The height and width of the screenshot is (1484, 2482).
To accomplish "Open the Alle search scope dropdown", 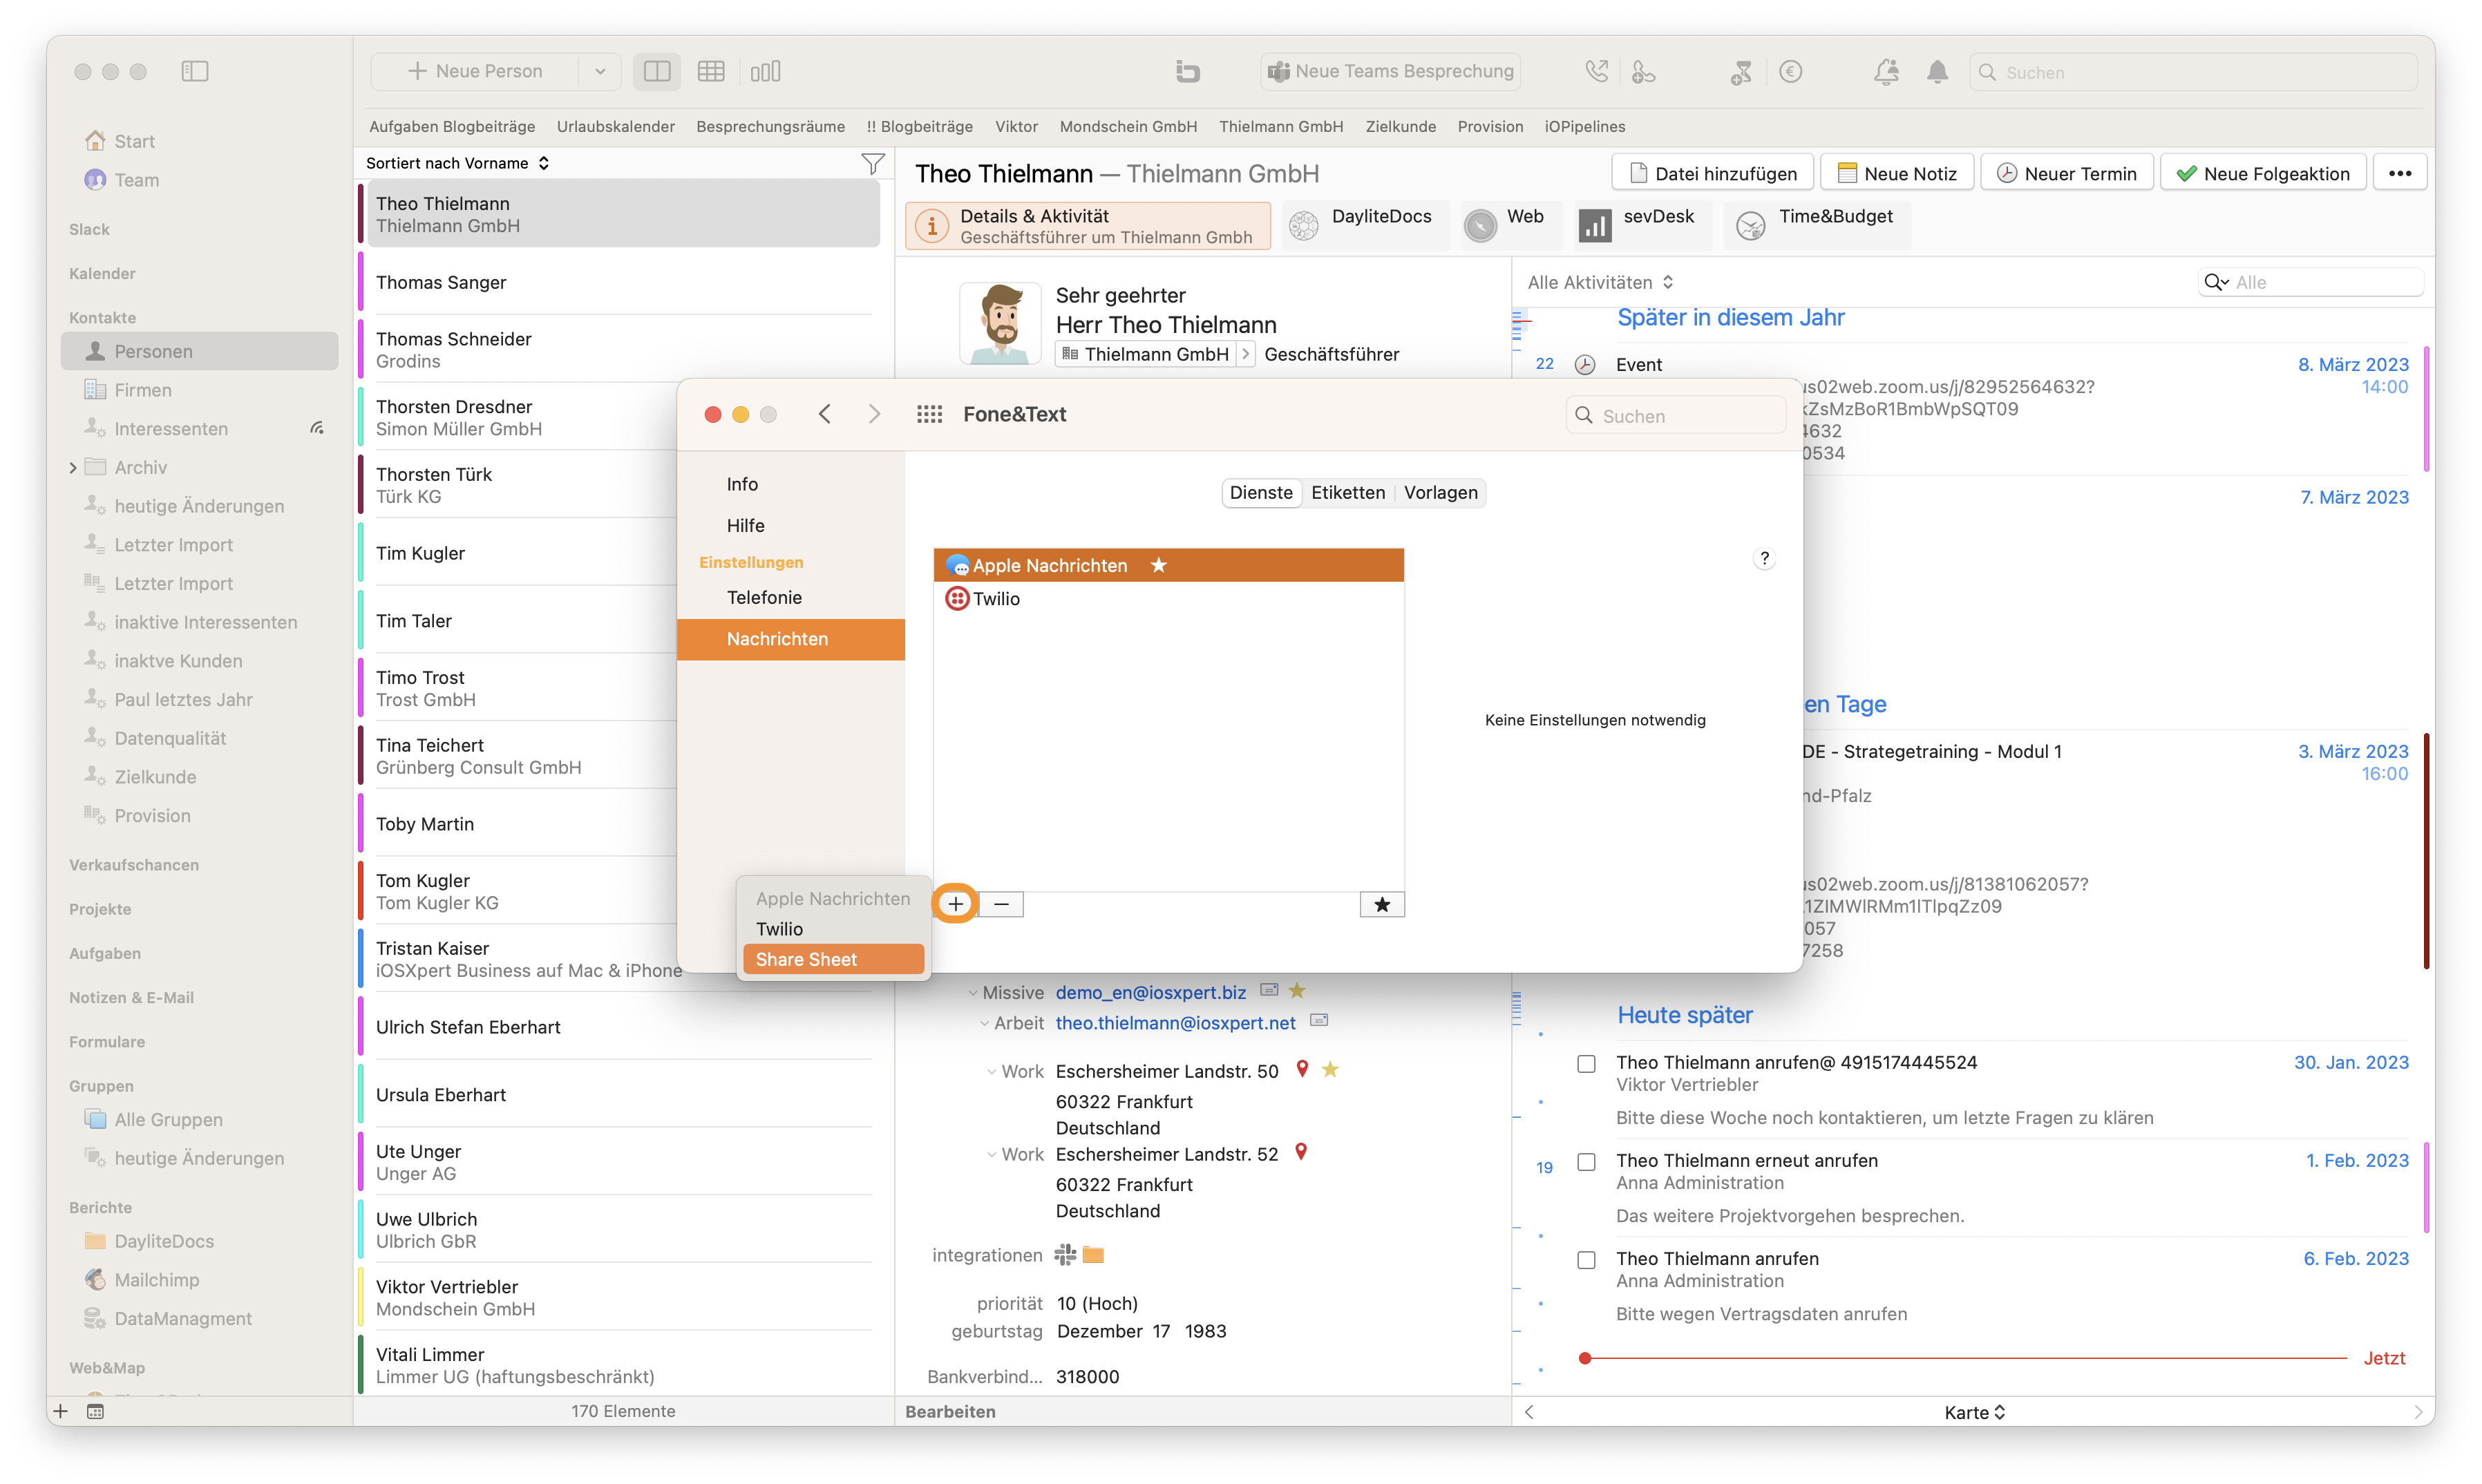I will (2216, 282).
